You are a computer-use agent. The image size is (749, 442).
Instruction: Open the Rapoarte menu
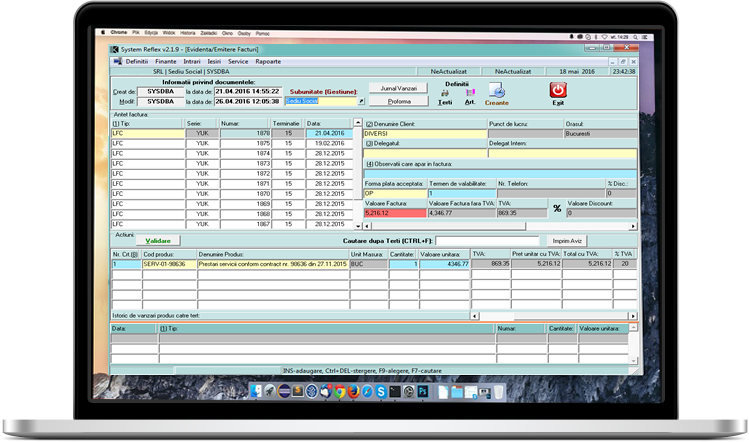(x=268, y=61)
